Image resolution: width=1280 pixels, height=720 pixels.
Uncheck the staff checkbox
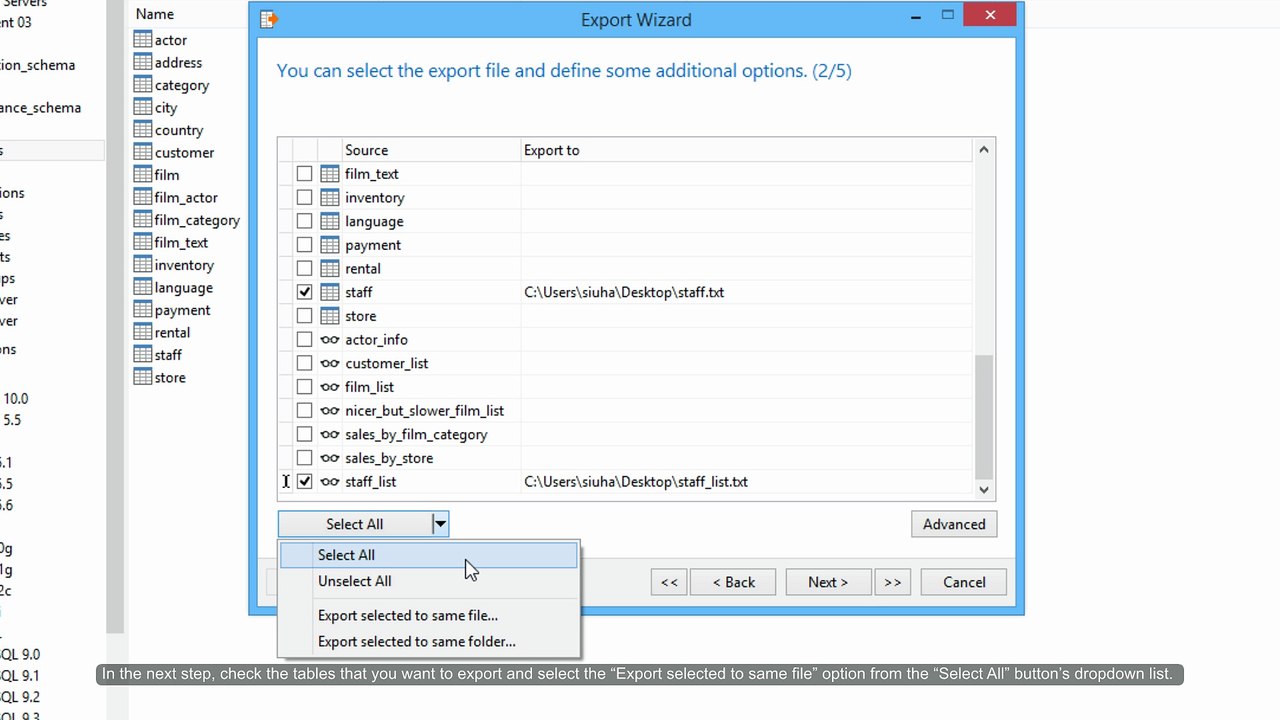pos(305,292)
